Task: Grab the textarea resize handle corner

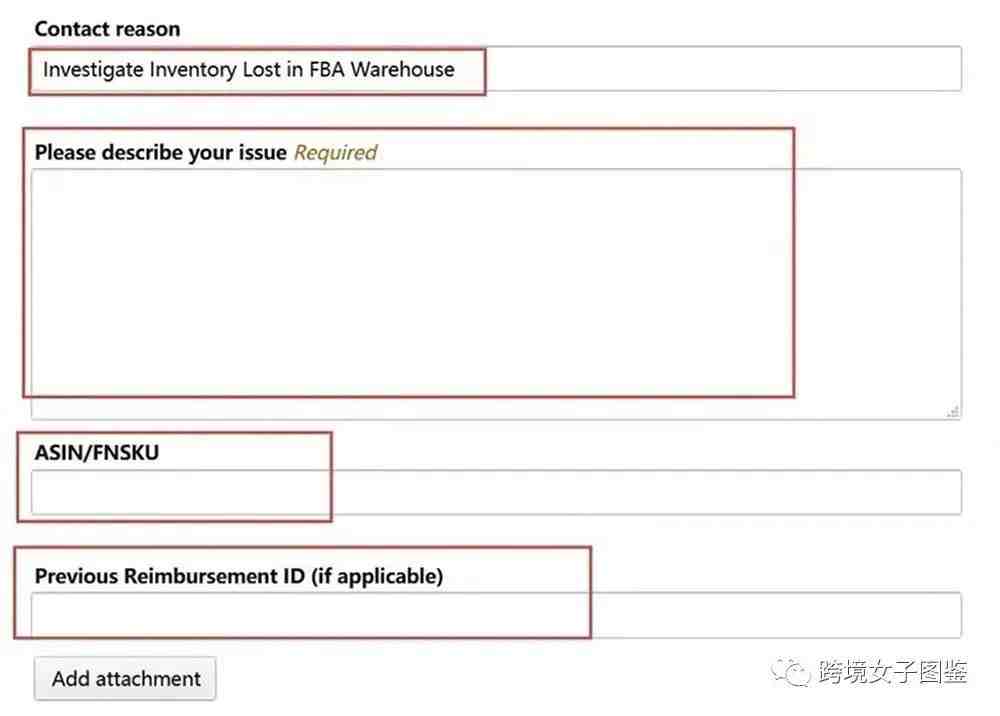Action: (x=953, y=411)
